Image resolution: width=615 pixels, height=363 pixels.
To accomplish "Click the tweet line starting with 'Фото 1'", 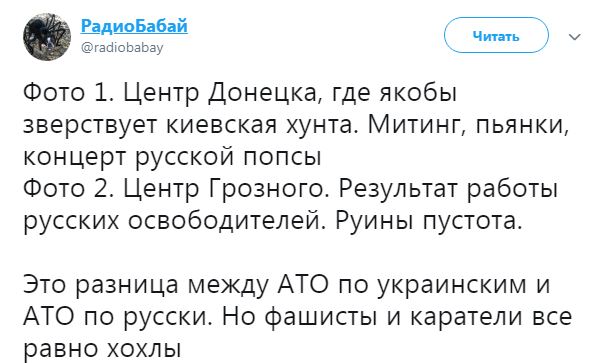I will [x=240, y=93].
